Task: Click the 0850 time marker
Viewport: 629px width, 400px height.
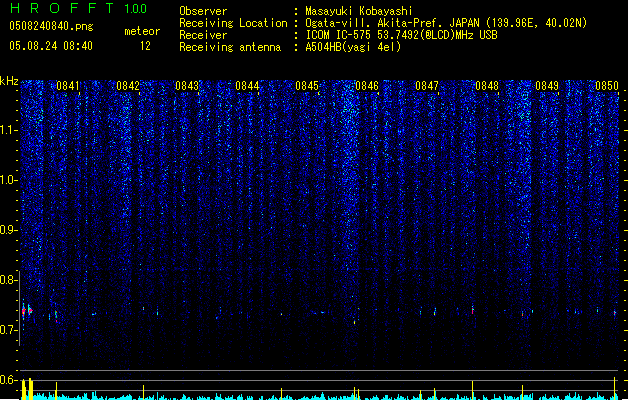Action: pyautogui.click(x=607, y=86)
